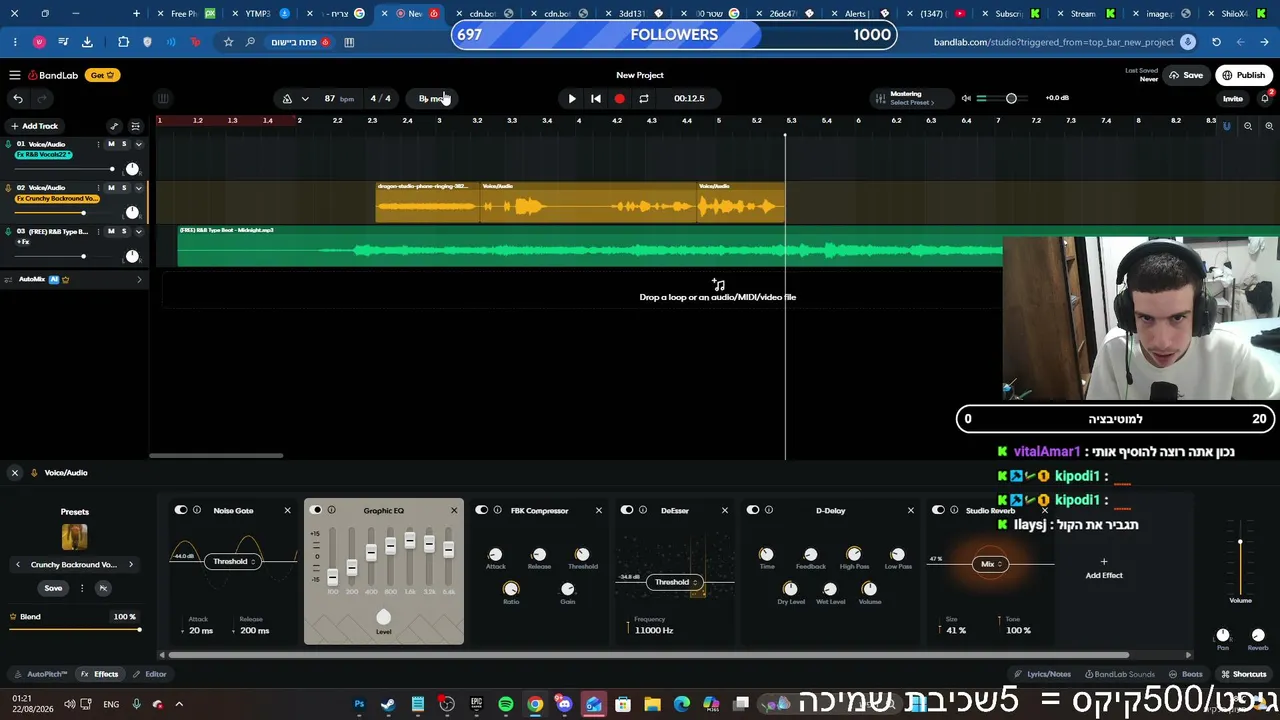Screen dimensions: 1280x720
Task: Redo the last undone action
Action: [x=42, y=98]
